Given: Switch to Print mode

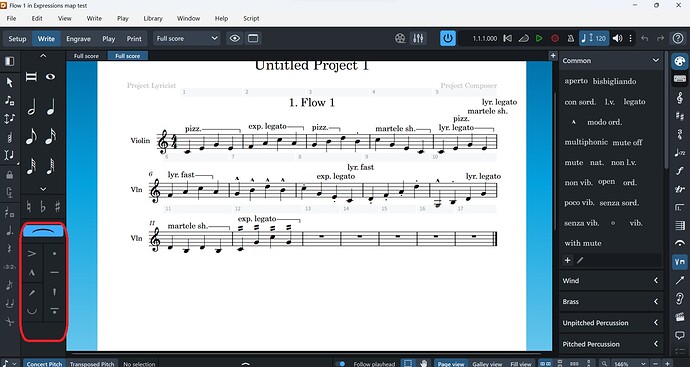Looking at the screenshot, I should [134, 39].
